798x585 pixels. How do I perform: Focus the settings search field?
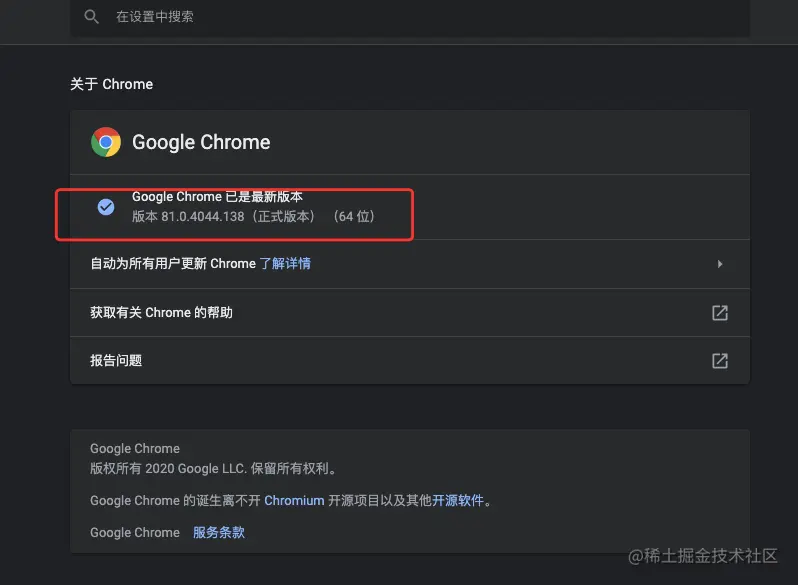click(410, 17)
